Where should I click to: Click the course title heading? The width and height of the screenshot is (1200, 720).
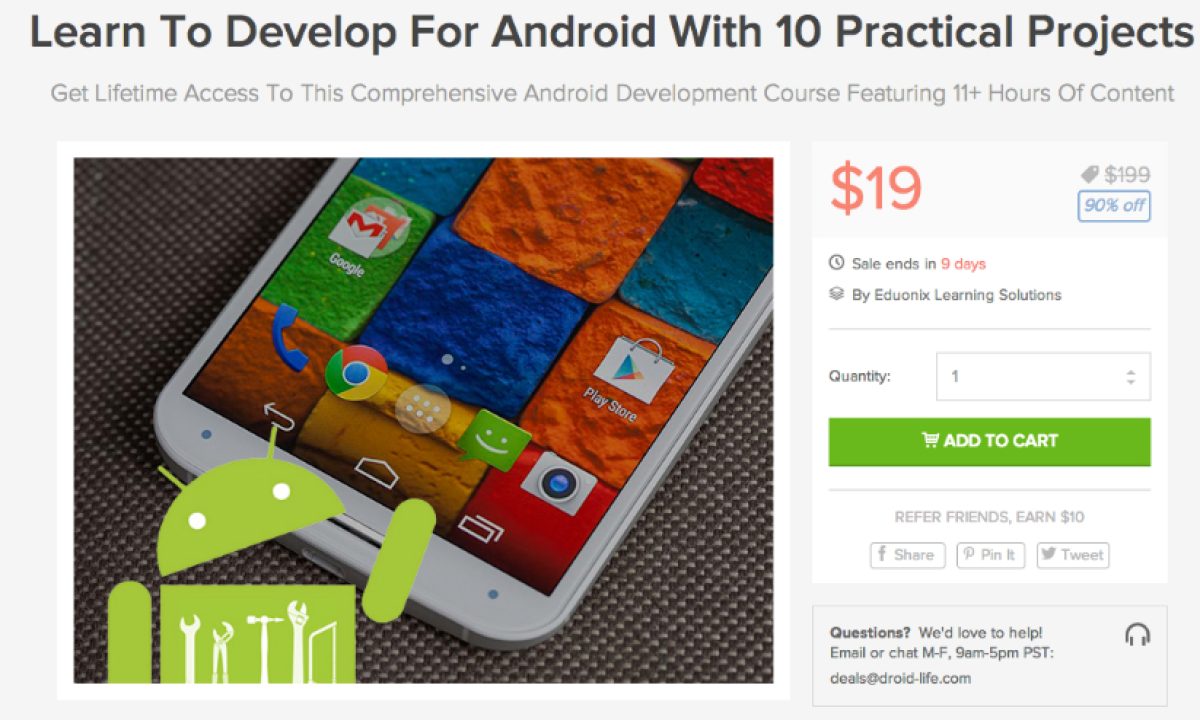(611, 33)
